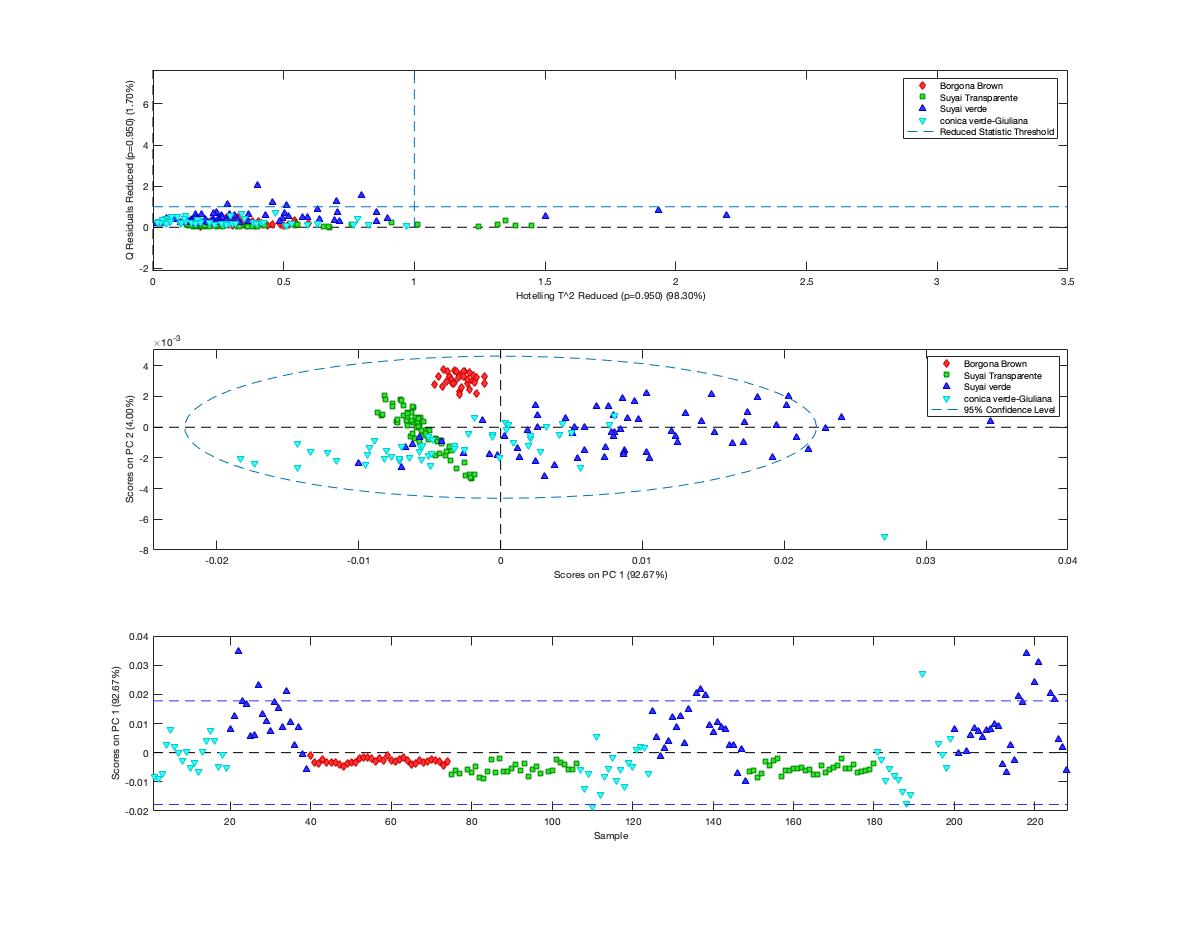Click 'Suyai Transparente' in the top plot legend
This screenshot has height=932, width=1180.
coord(978,98)
